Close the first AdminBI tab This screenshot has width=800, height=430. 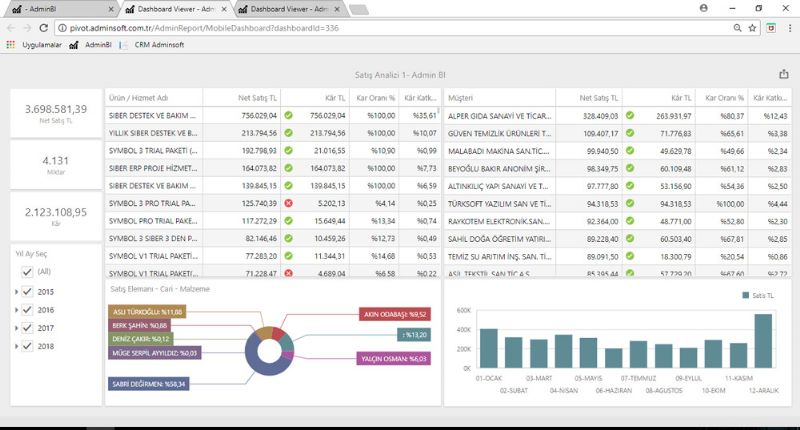[111, 9]
